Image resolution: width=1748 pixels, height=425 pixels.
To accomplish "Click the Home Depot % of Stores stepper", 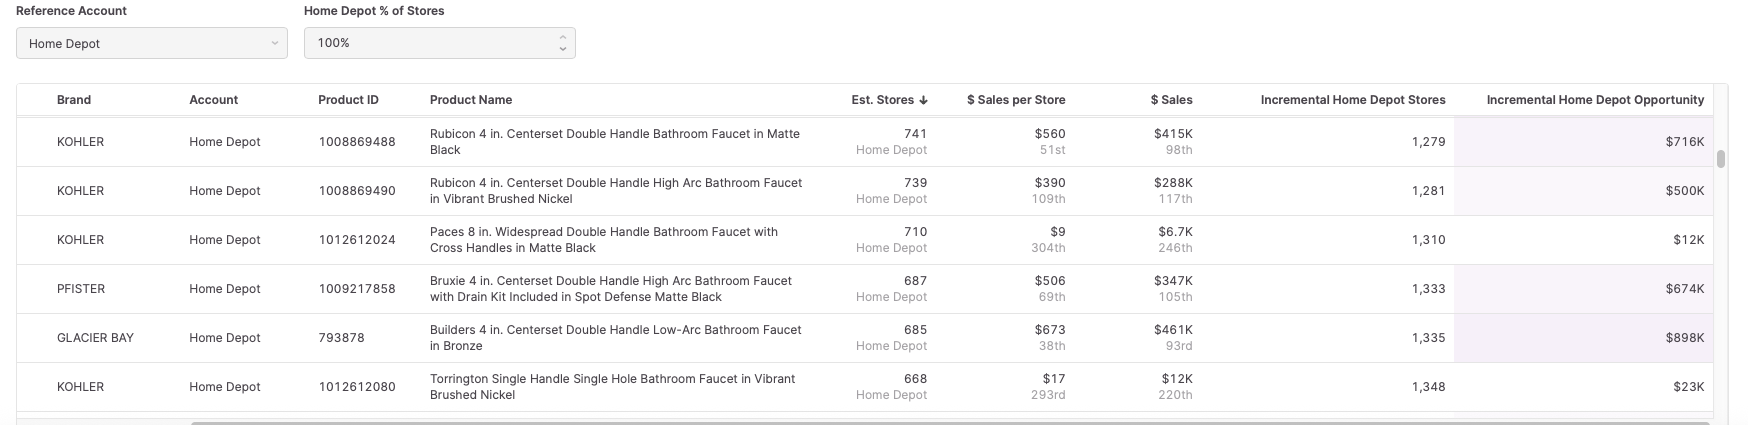I will pyautogui.click(x=563, y=43).
